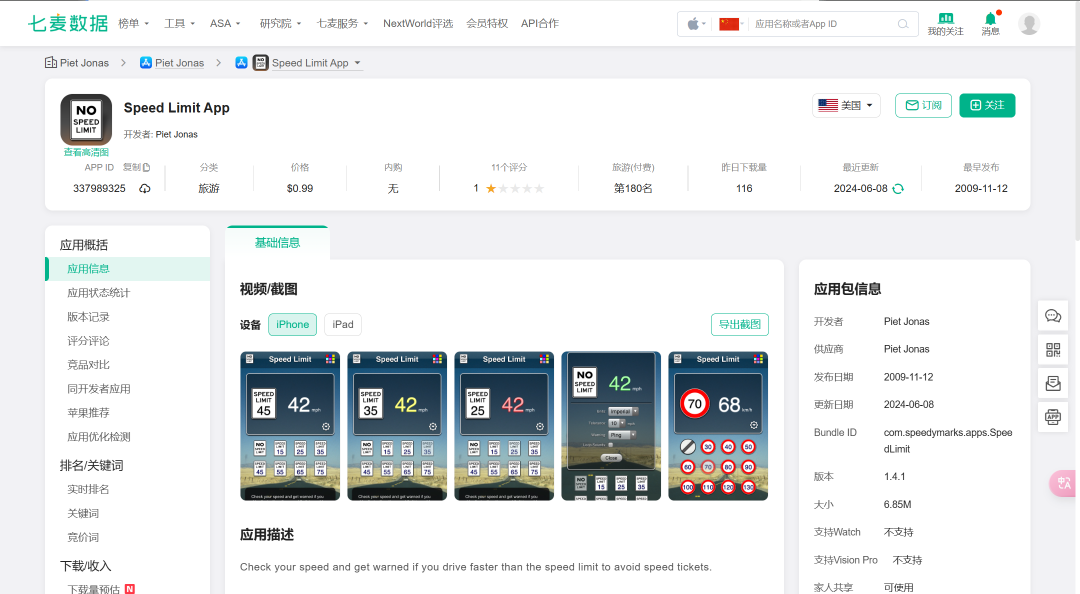This screenshot has height=594, width=1080.
Task: Open the Speed Limit 45 screenshot
Action: tap(290, 426)
